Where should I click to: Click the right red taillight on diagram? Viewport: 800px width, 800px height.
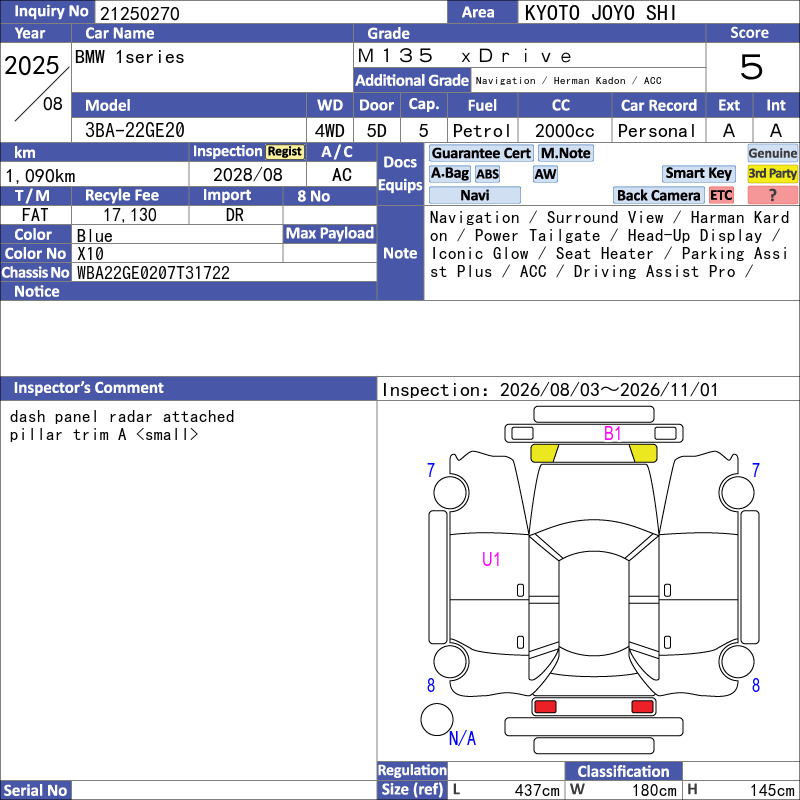click(x=642, y=707)
